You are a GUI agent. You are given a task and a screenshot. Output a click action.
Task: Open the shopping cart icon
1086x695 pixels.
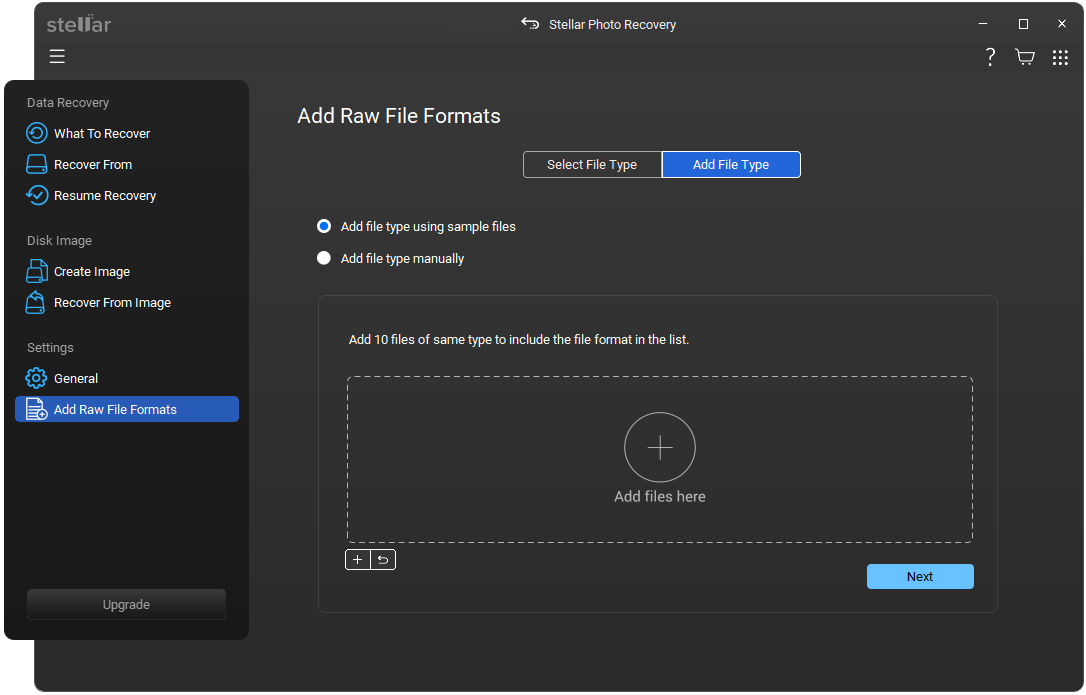tap(1024, 57)
